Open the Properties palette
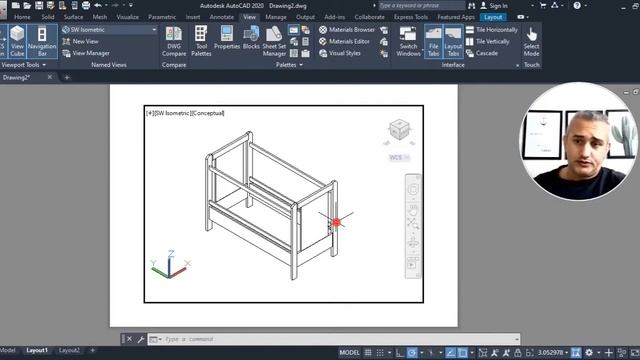Viewport: 640px width, 360px height. click(227, 38)
